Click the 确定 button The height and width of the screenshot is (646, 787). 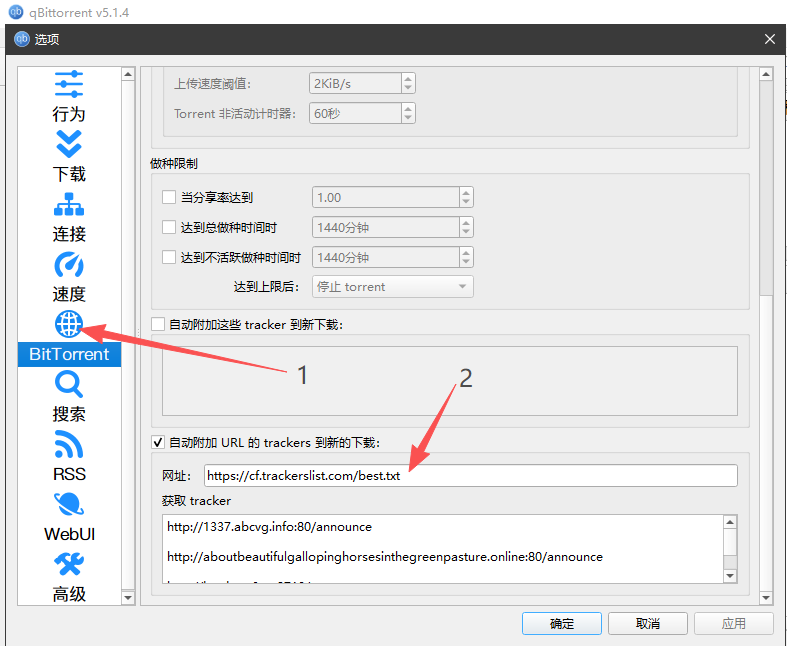coord(562,623)
